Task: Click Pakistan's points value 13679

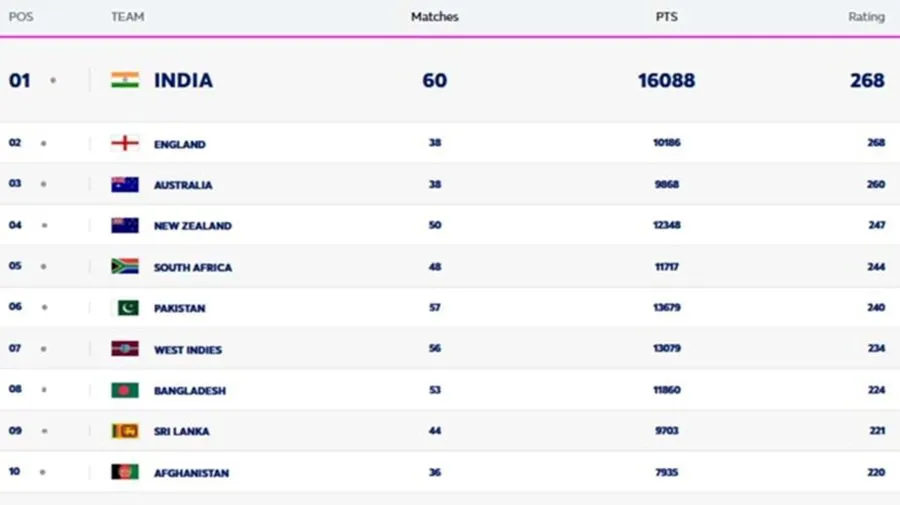Action: point(666,308)
